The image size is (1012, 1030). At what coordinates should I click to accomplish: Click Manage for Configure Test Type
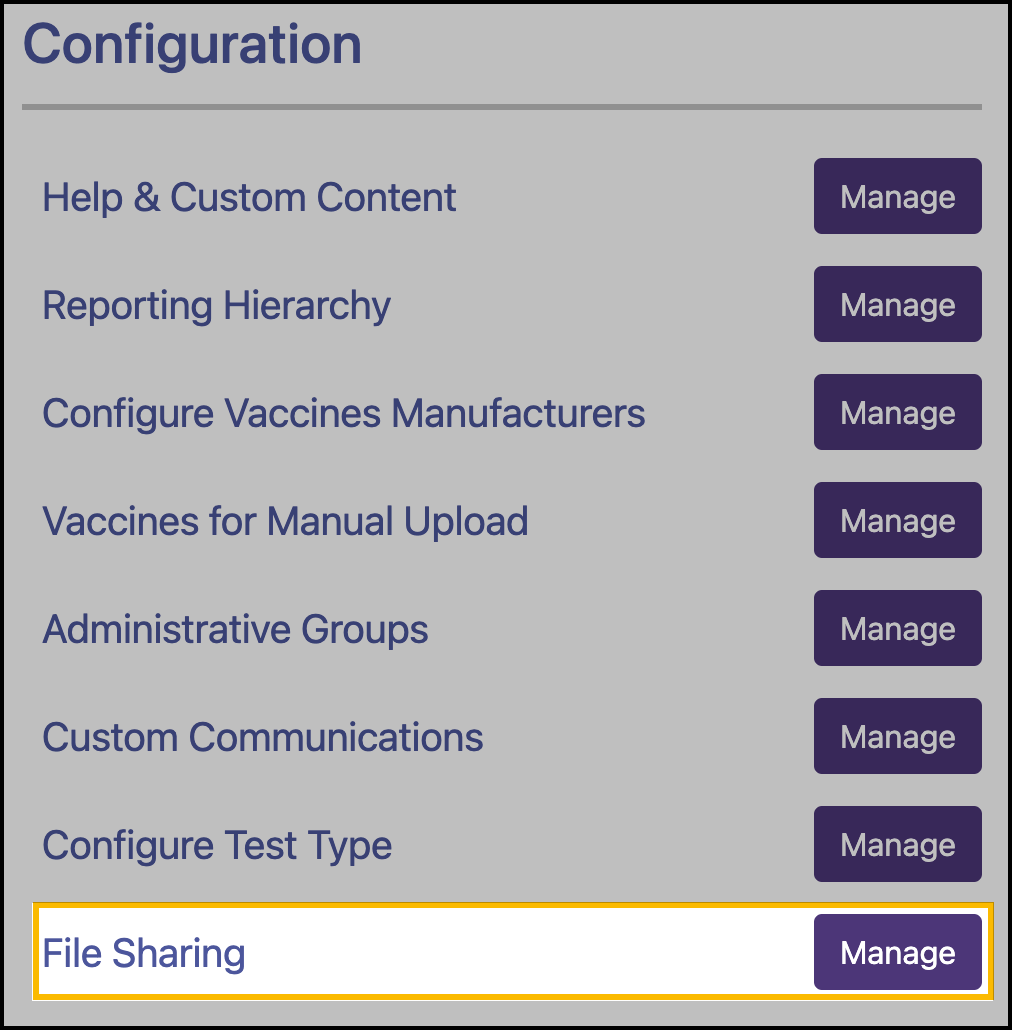point(897,844)
